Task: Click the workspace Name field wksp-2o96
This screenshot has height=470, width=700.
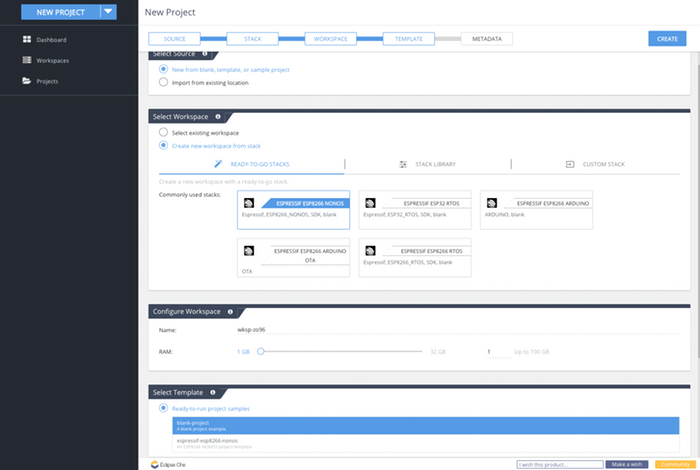Action: pyautogui.click(x=458, y=329)
